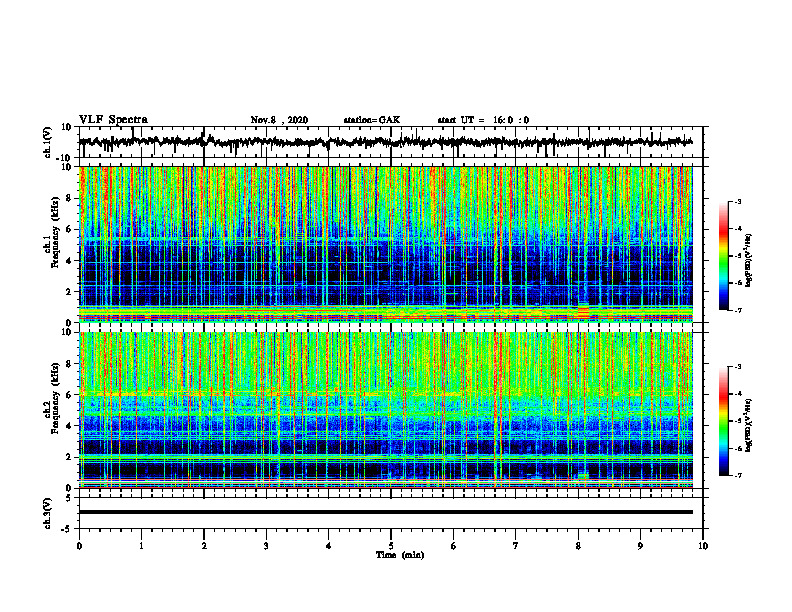
Task: Click the "9" tick on the time axis
Action: 640,546
